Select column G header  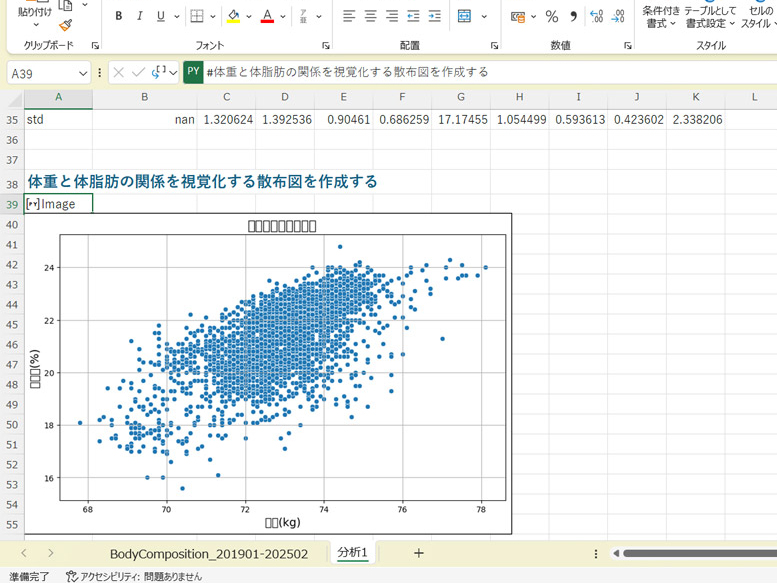[461, 97]
